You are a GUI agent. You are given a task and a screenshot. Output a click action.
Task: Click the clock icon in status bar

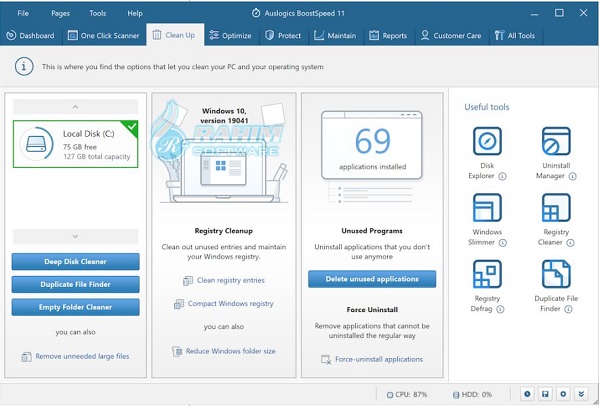click(x=527, y=394)
